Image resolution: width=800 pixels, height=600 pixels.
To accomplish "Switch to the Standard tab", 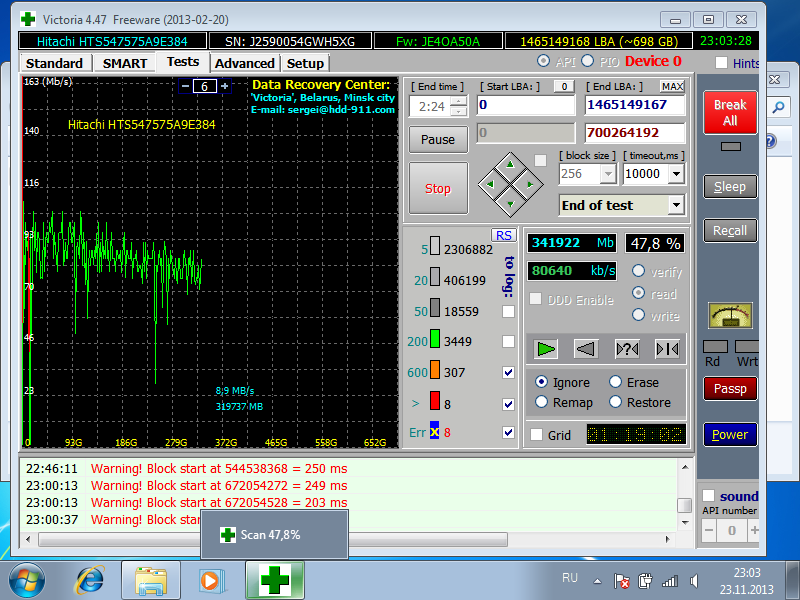I will (x=55, y=63).
